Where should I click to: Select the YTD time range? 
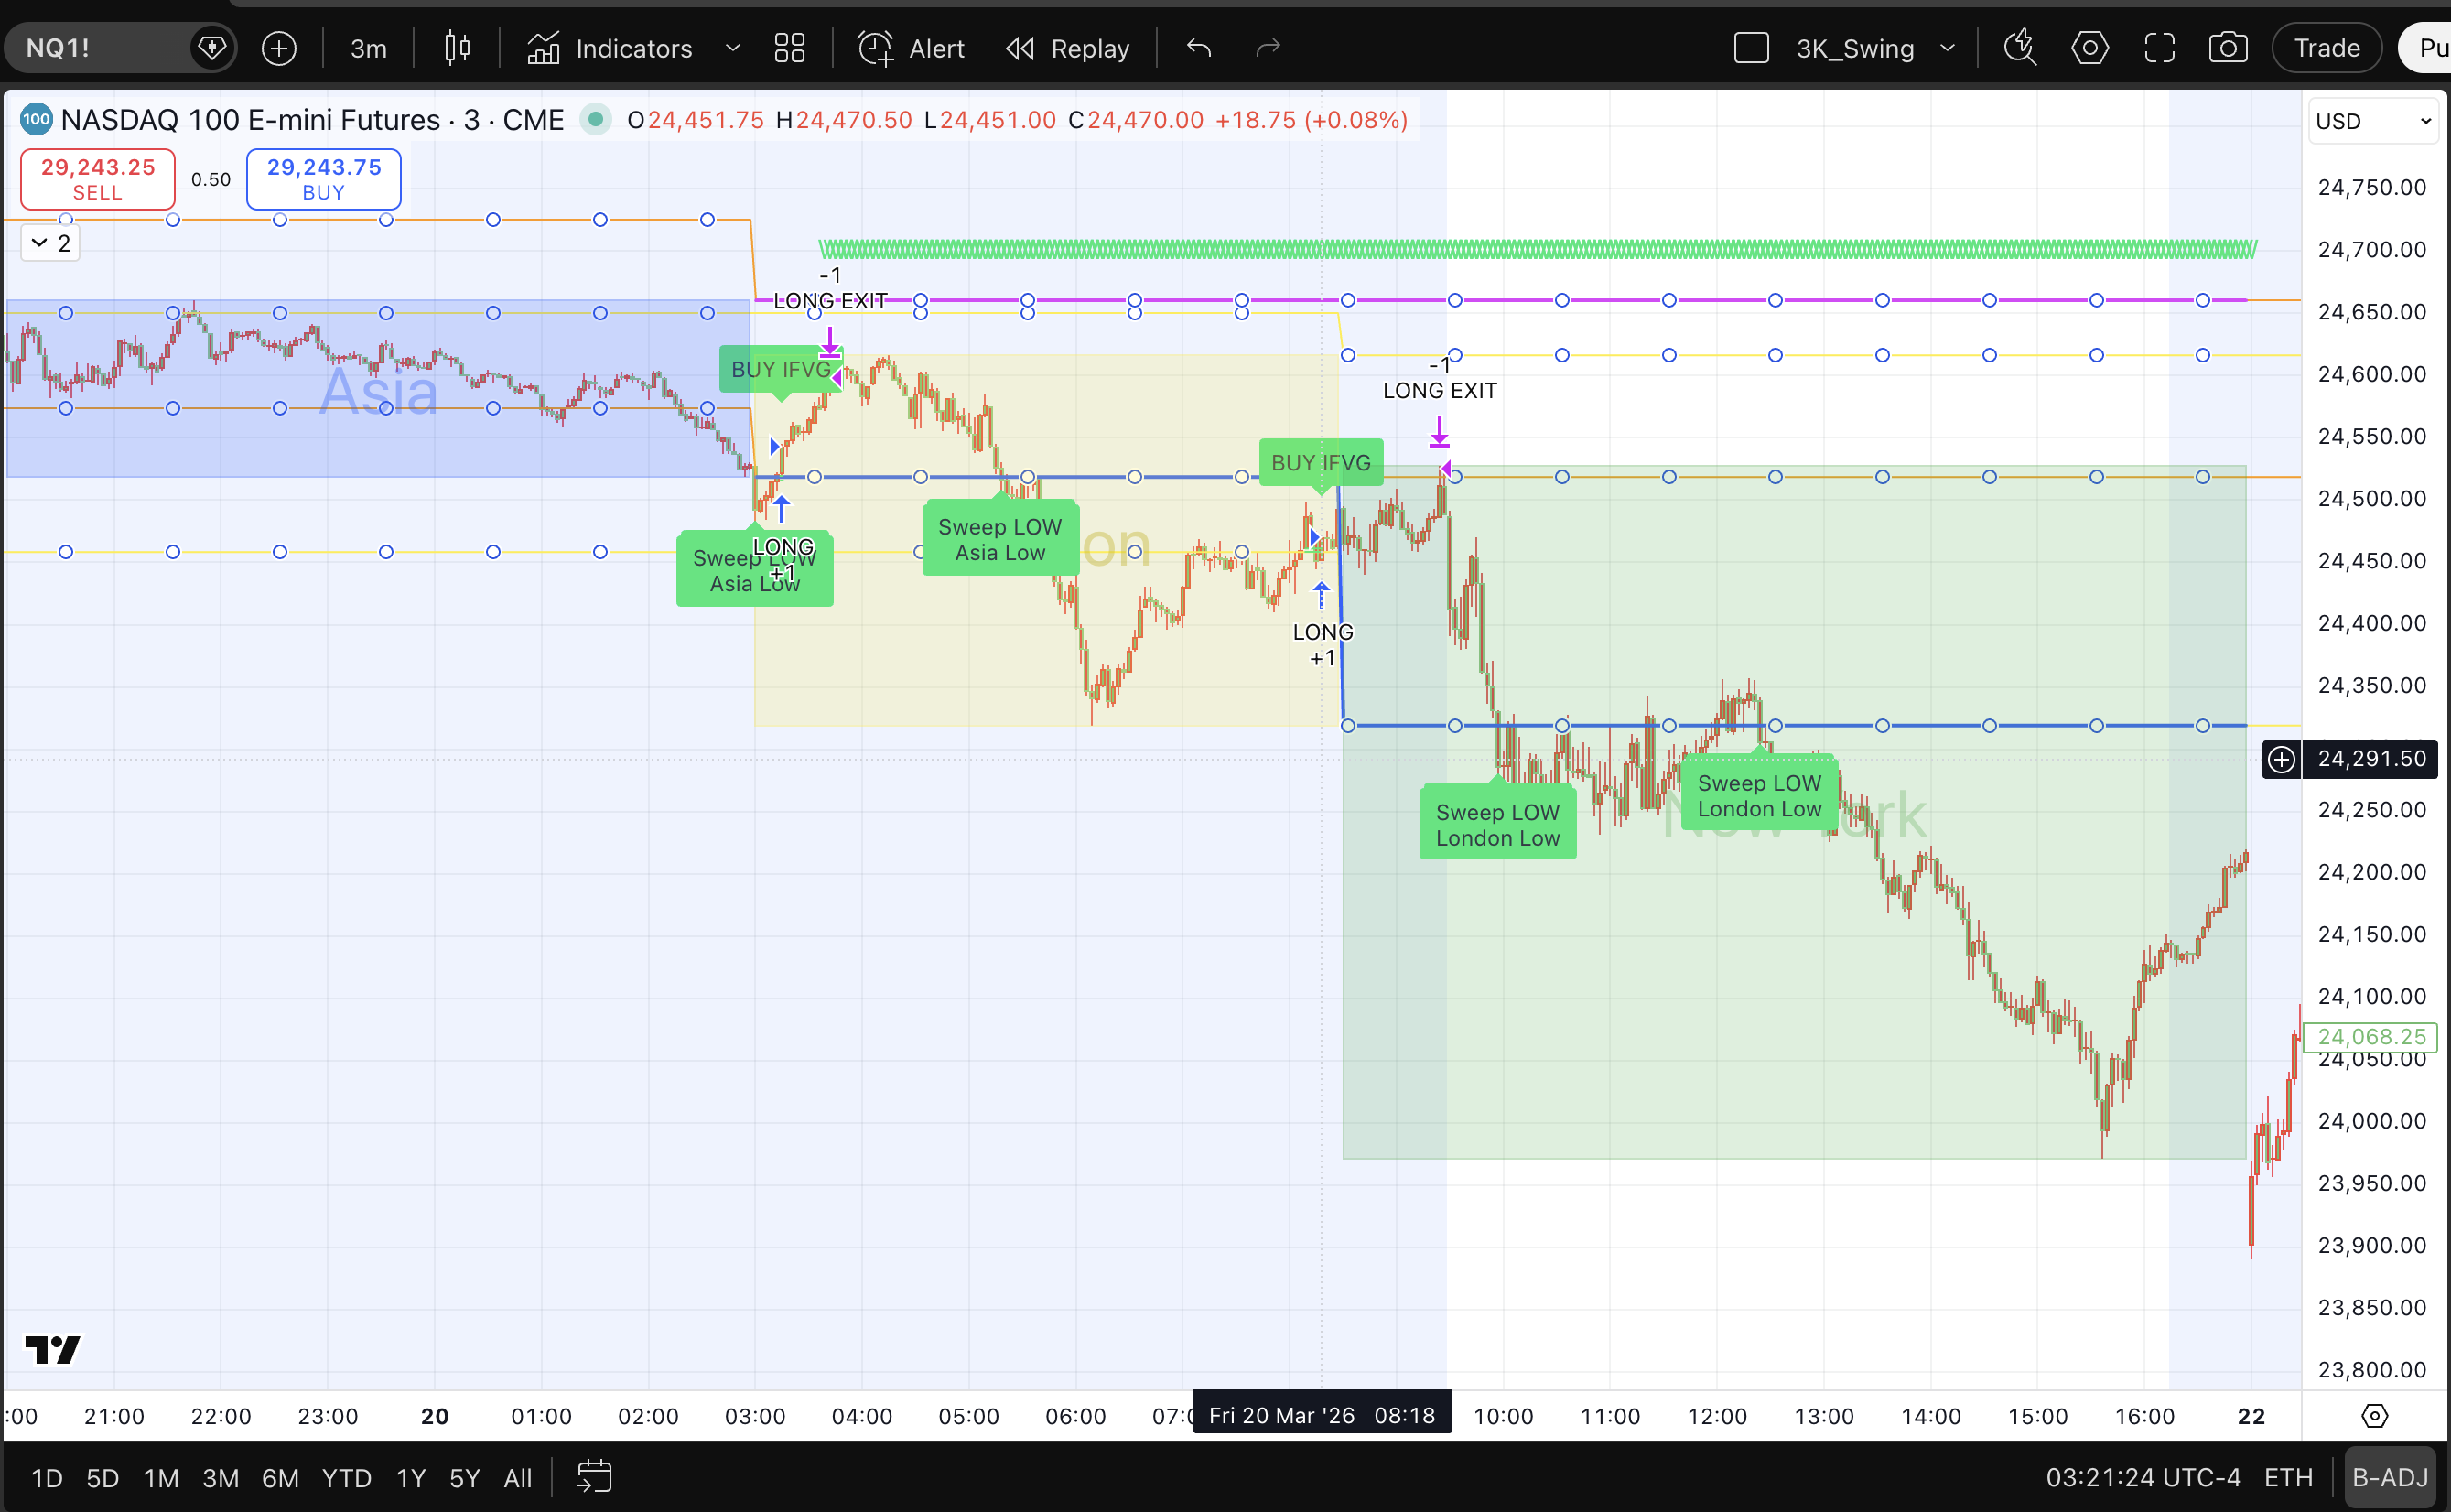[347, 1478]
